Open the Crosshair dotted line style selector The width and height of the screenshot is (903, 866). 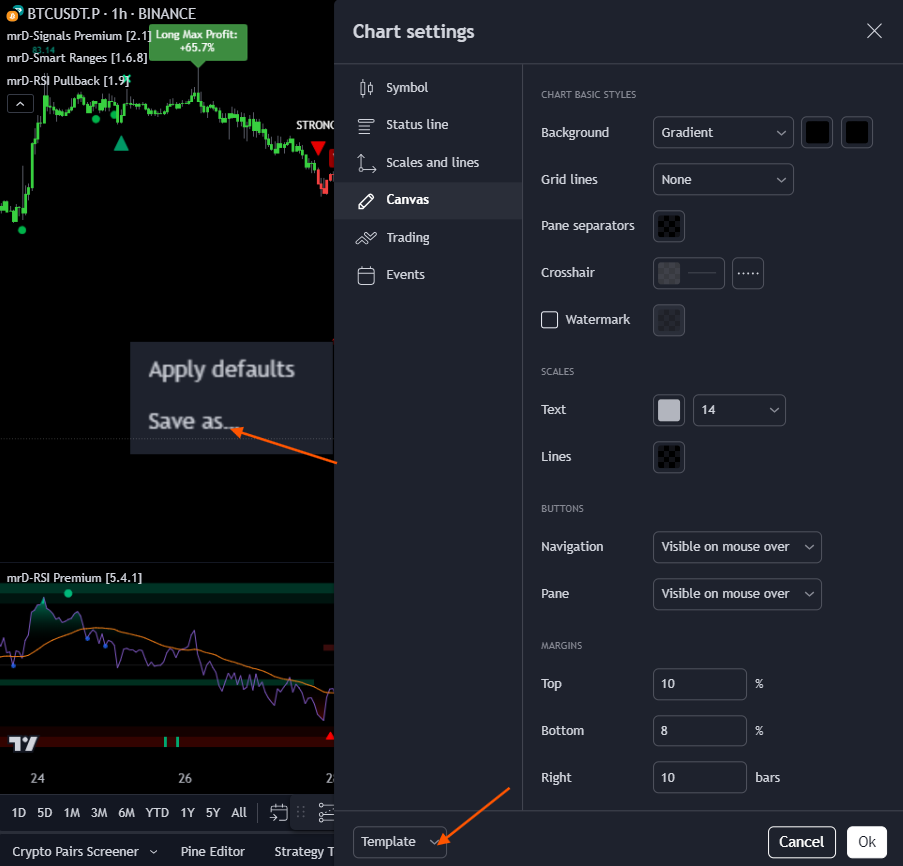(748, 273)
